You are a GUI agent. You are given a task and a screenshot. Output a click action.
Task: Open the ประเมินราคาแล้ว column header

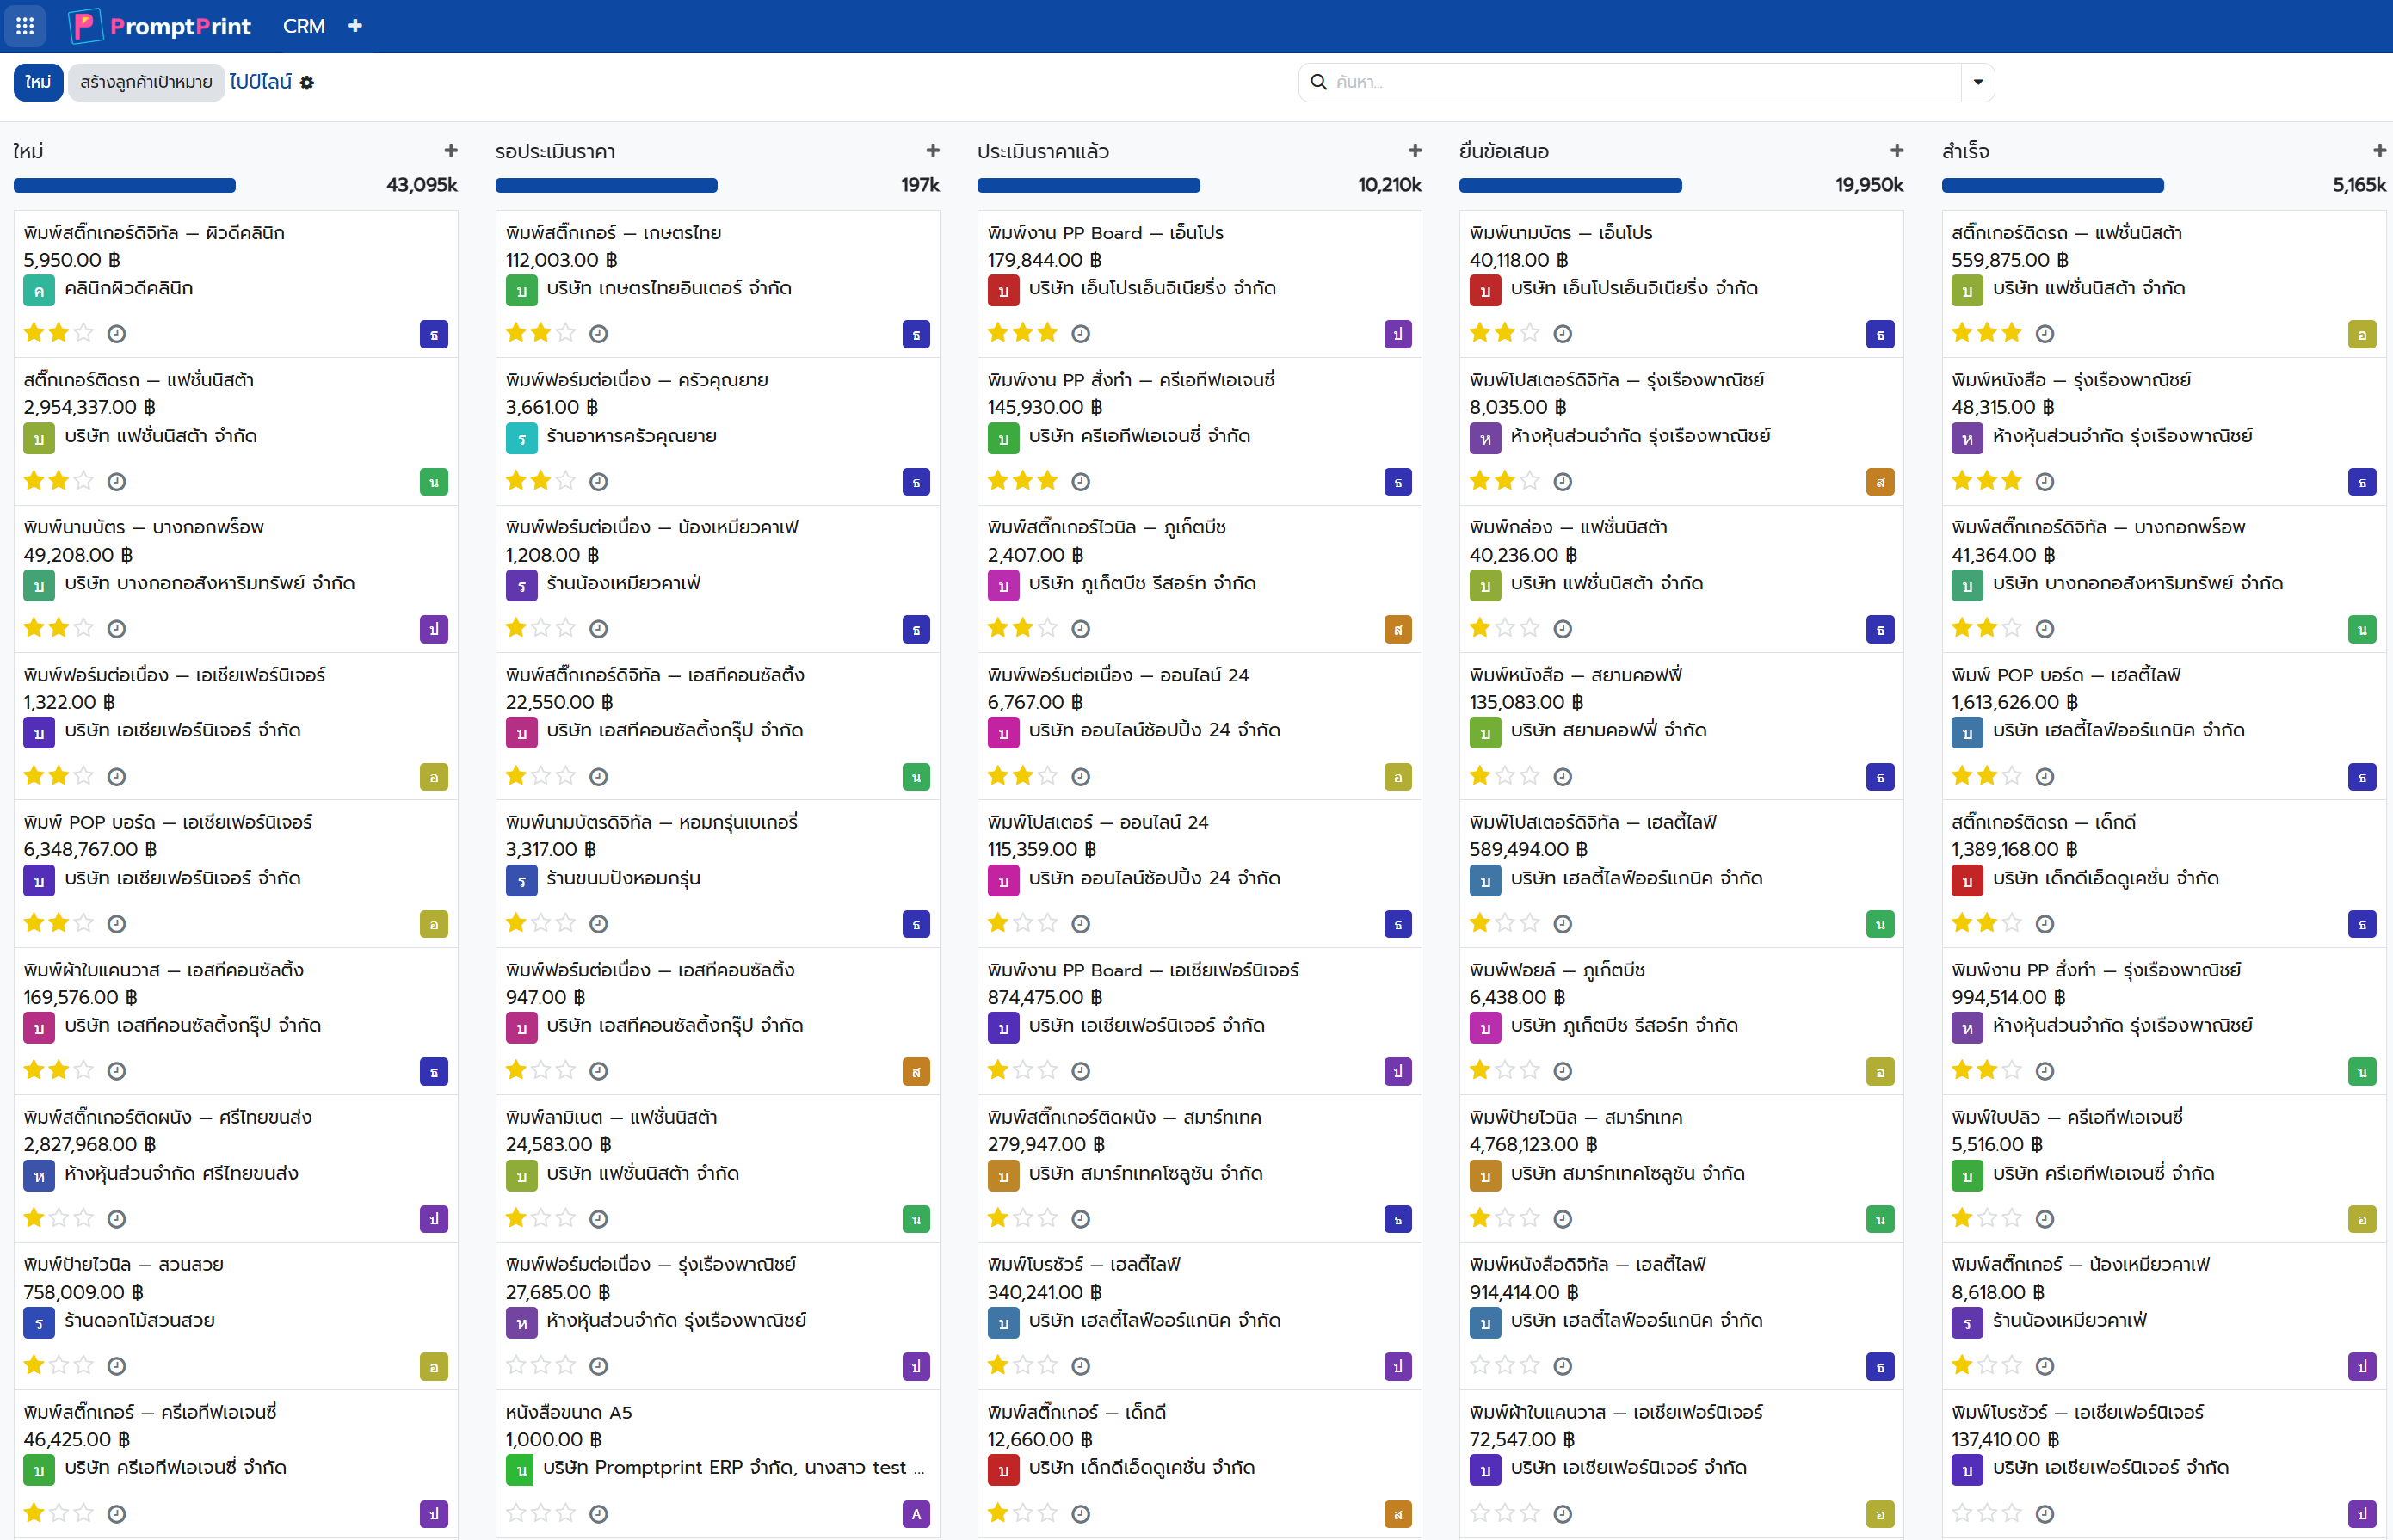click(x=1043, y=151)
